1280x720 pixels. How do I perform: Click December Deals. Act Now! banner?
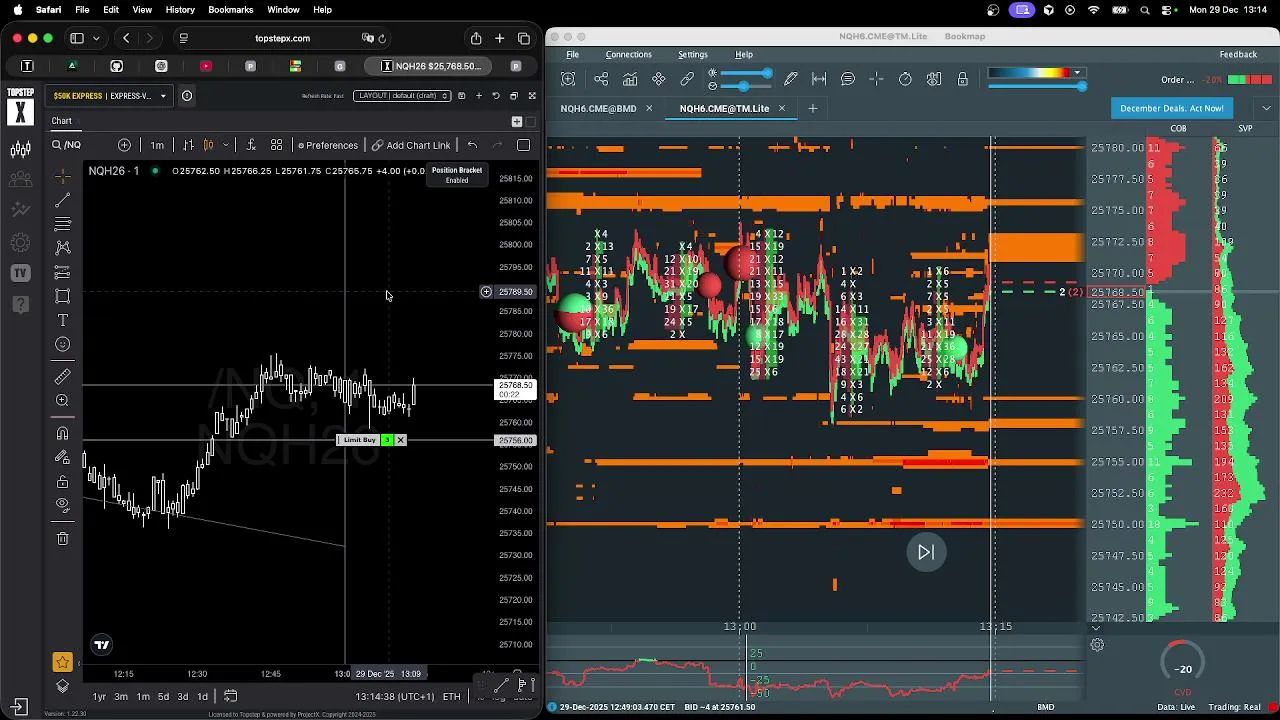1171,108
